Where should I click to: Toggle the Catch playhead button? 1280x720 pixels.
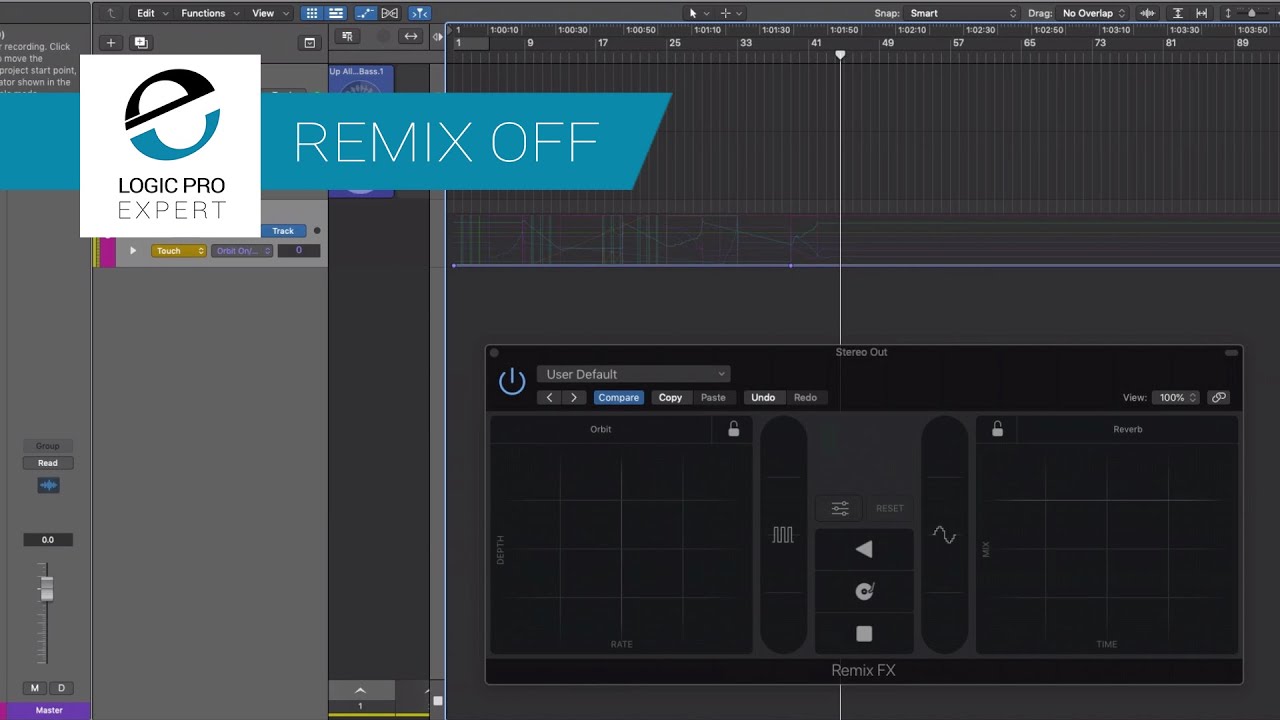pos(420,13)
